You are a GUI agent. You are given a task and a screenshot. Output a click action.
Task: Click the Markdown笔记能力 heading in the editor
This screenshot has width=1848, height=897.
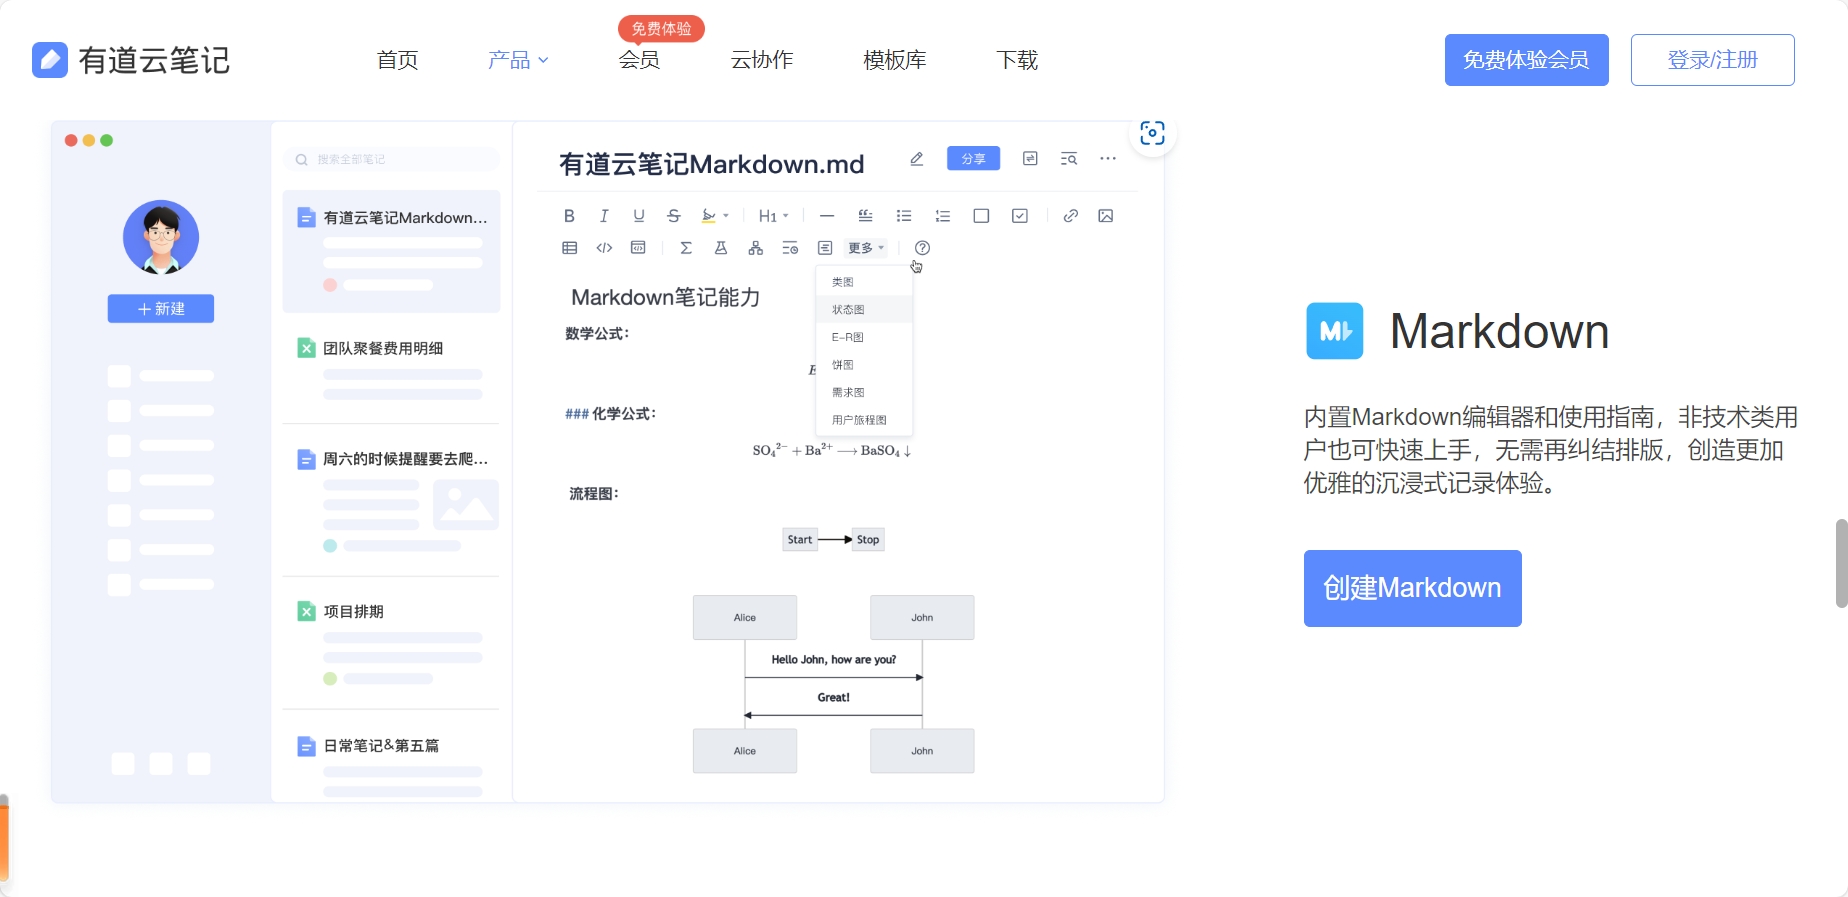click(666, 297)
